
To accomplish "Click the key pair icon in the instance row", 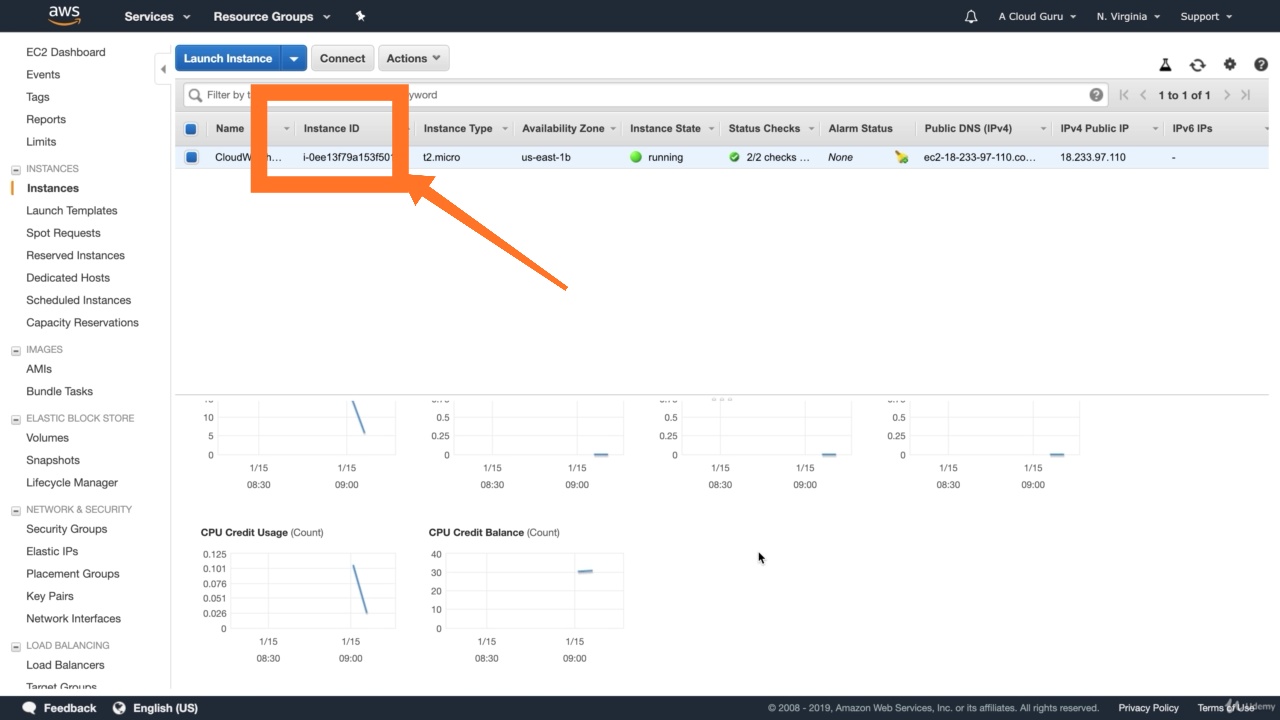I will [901, 157].
